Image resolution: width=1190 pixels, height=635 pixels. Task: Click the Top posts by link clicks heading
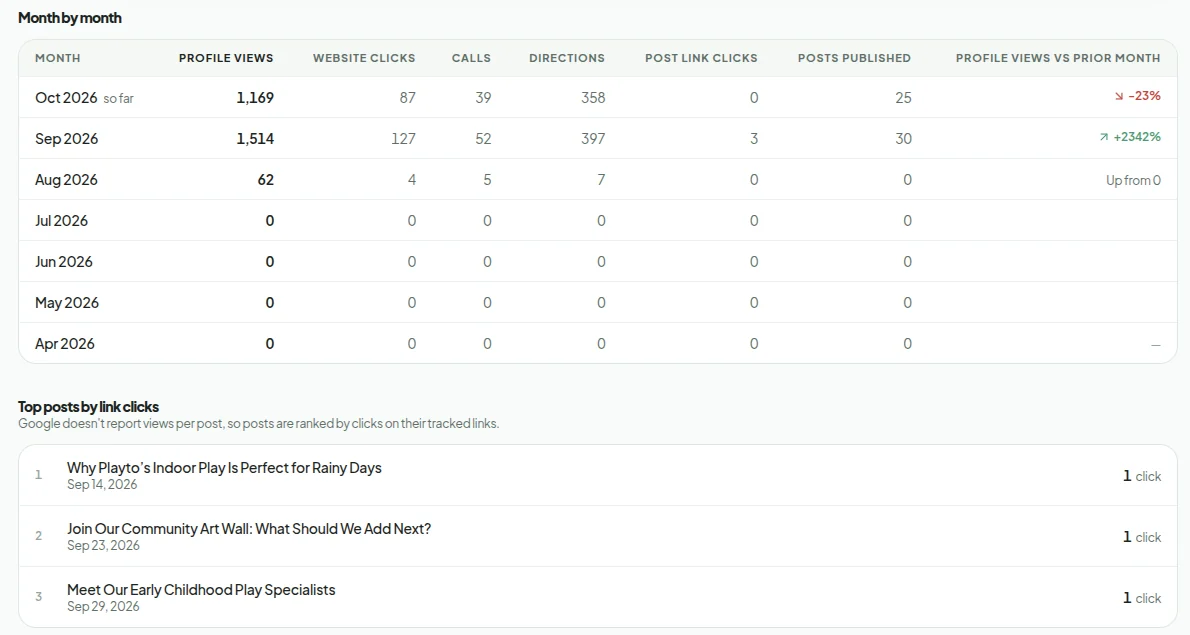(x=89, y=407)
